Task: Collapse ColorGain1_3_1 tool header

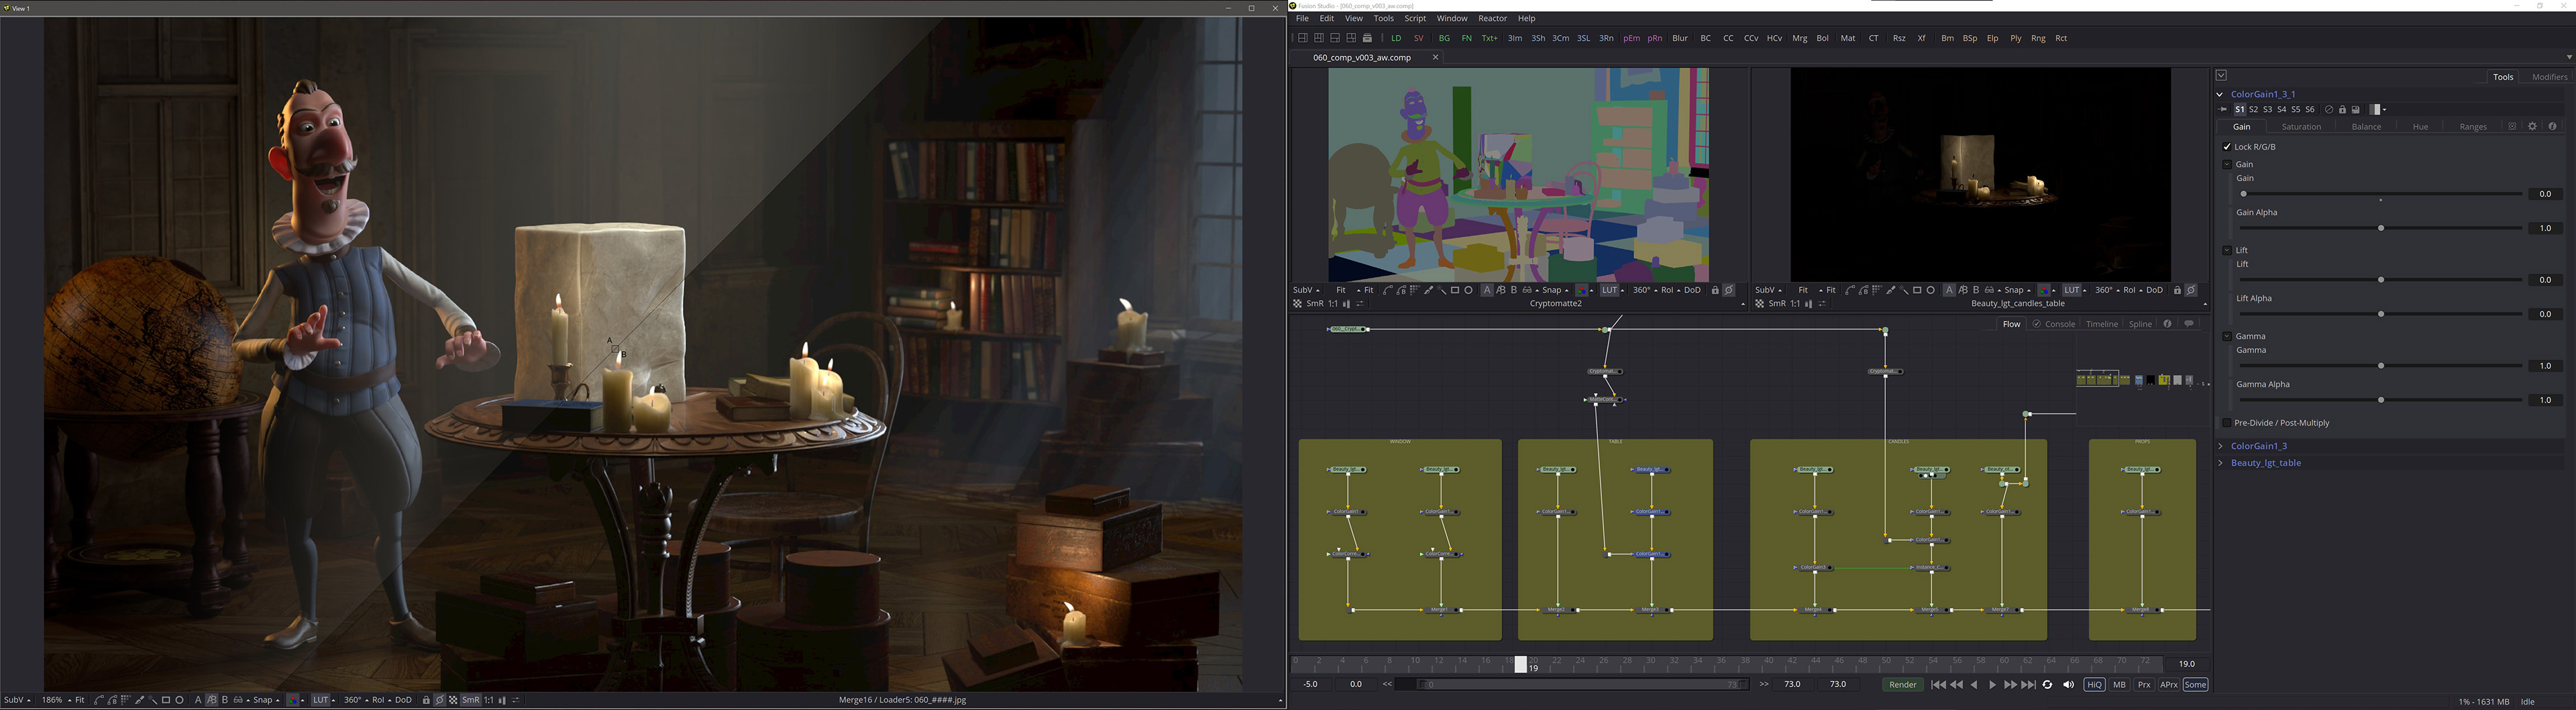Action: 2220,94
